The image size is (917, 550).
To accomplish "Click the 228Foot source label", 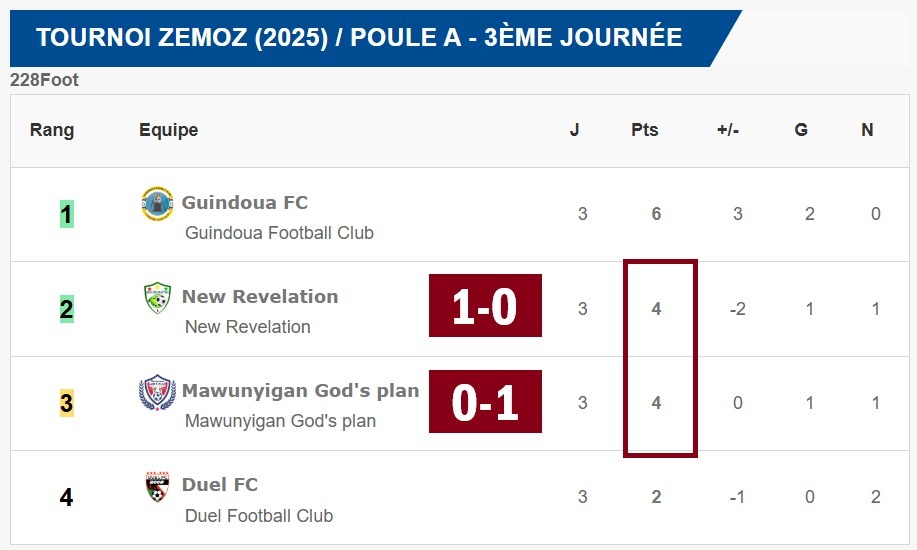I will point(44,80).
